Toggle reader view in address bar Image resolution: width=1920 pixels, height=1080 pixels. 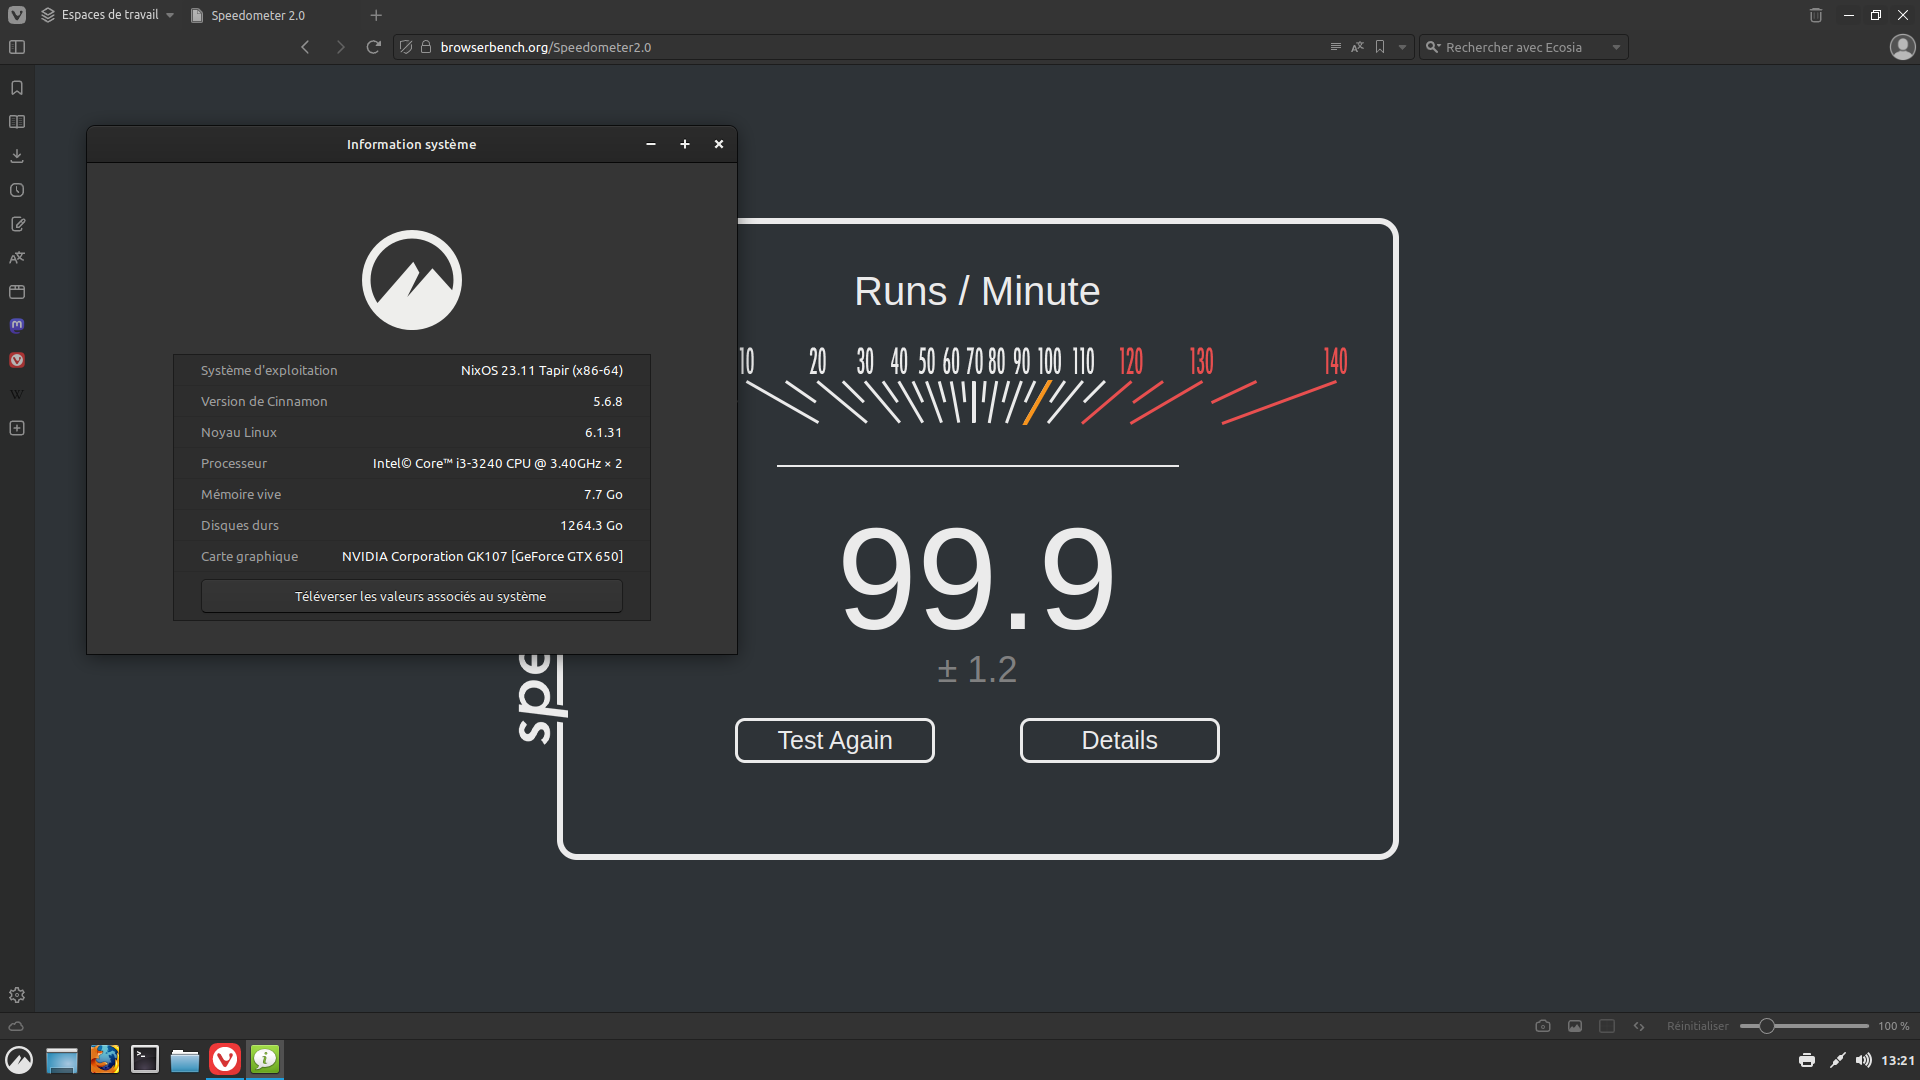point(1335,47)
